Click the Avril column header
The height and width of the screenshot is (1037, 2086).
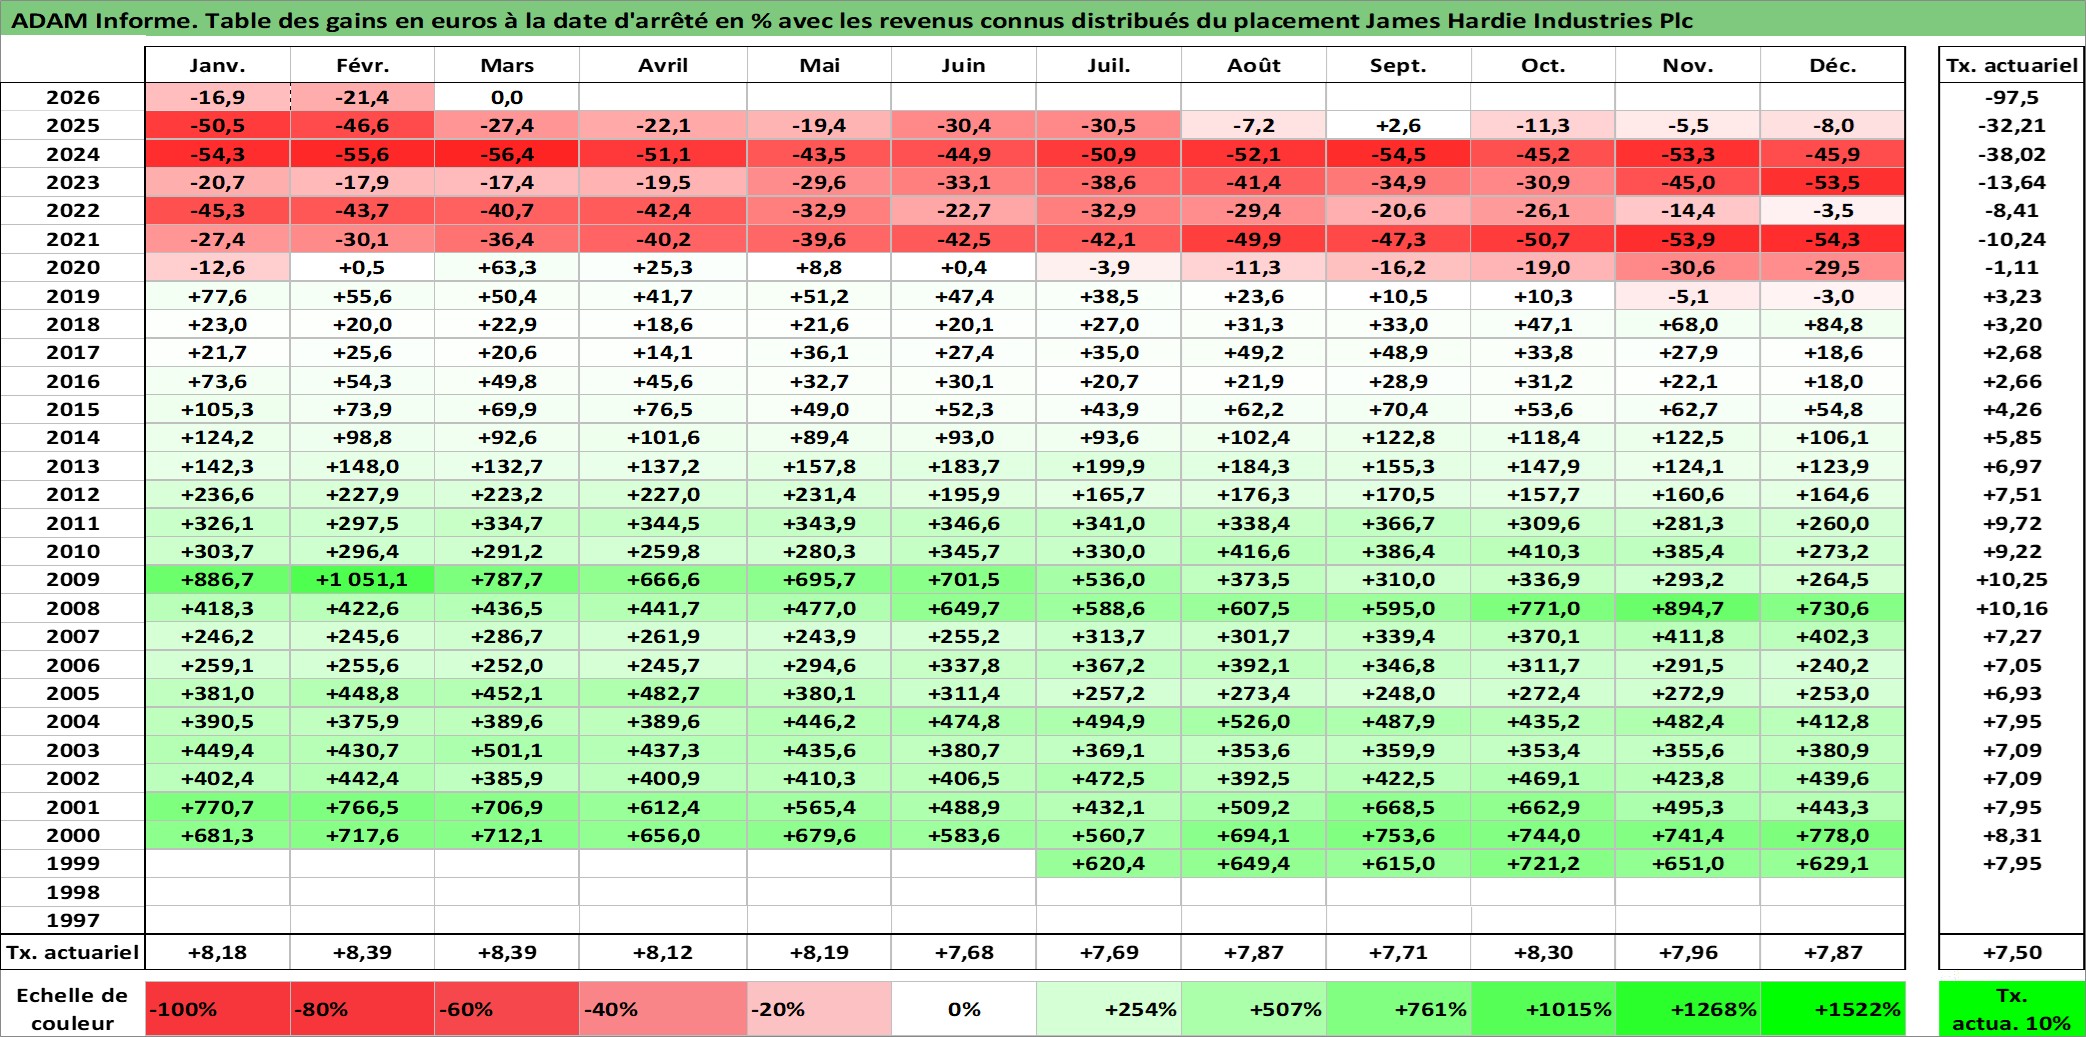click(663, 65)
